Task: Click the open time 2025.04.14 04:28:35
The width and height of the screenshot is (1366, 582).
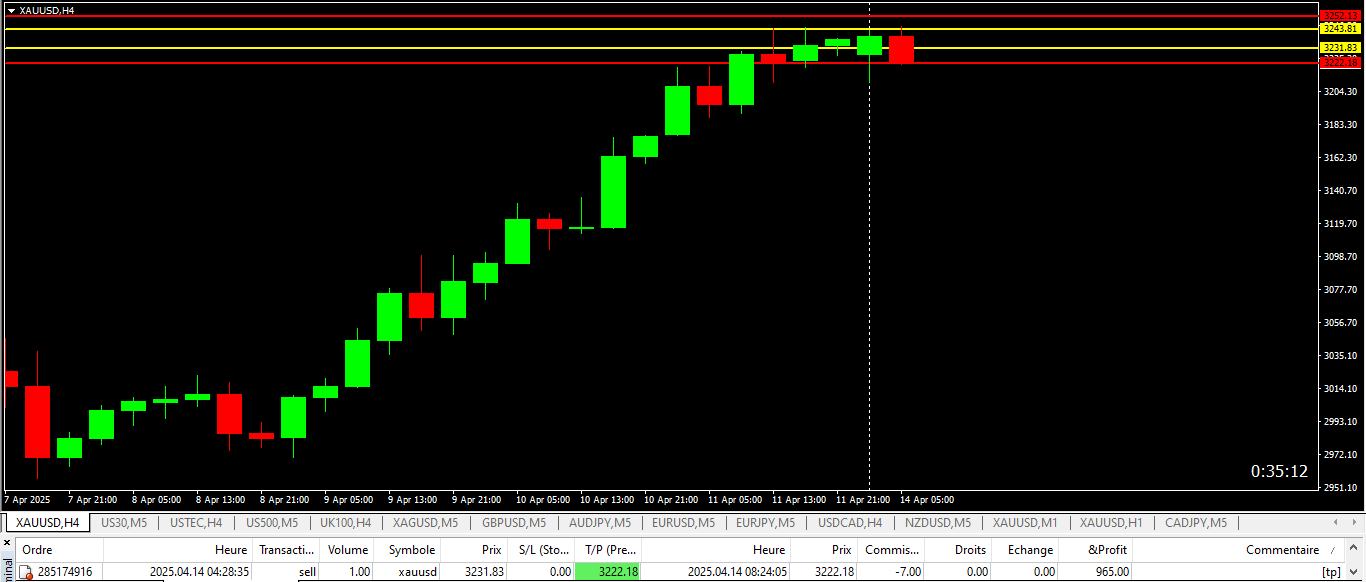Action: pos(199,572)
